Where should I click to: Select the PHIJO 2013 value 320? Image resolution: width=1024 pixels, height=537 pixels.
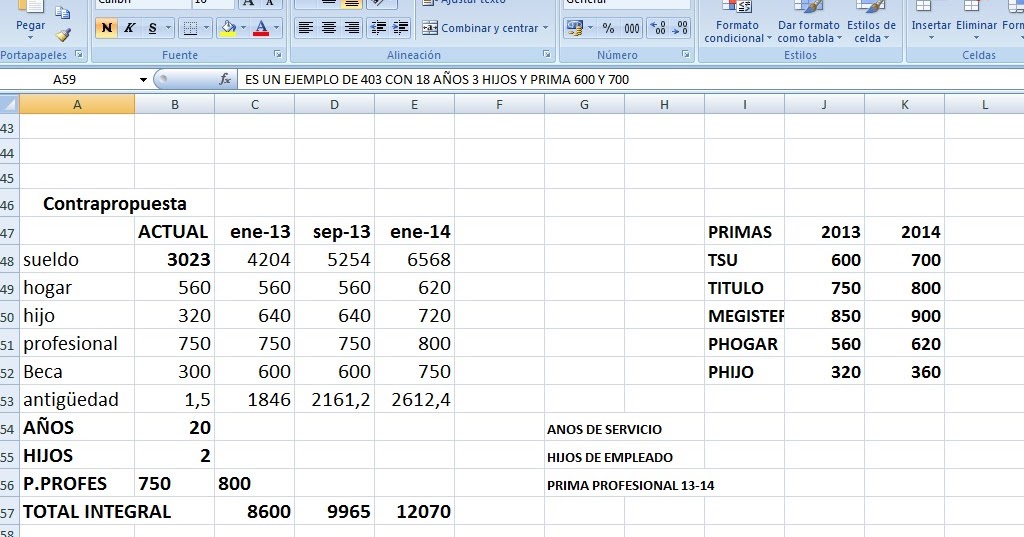click(824, 372)
